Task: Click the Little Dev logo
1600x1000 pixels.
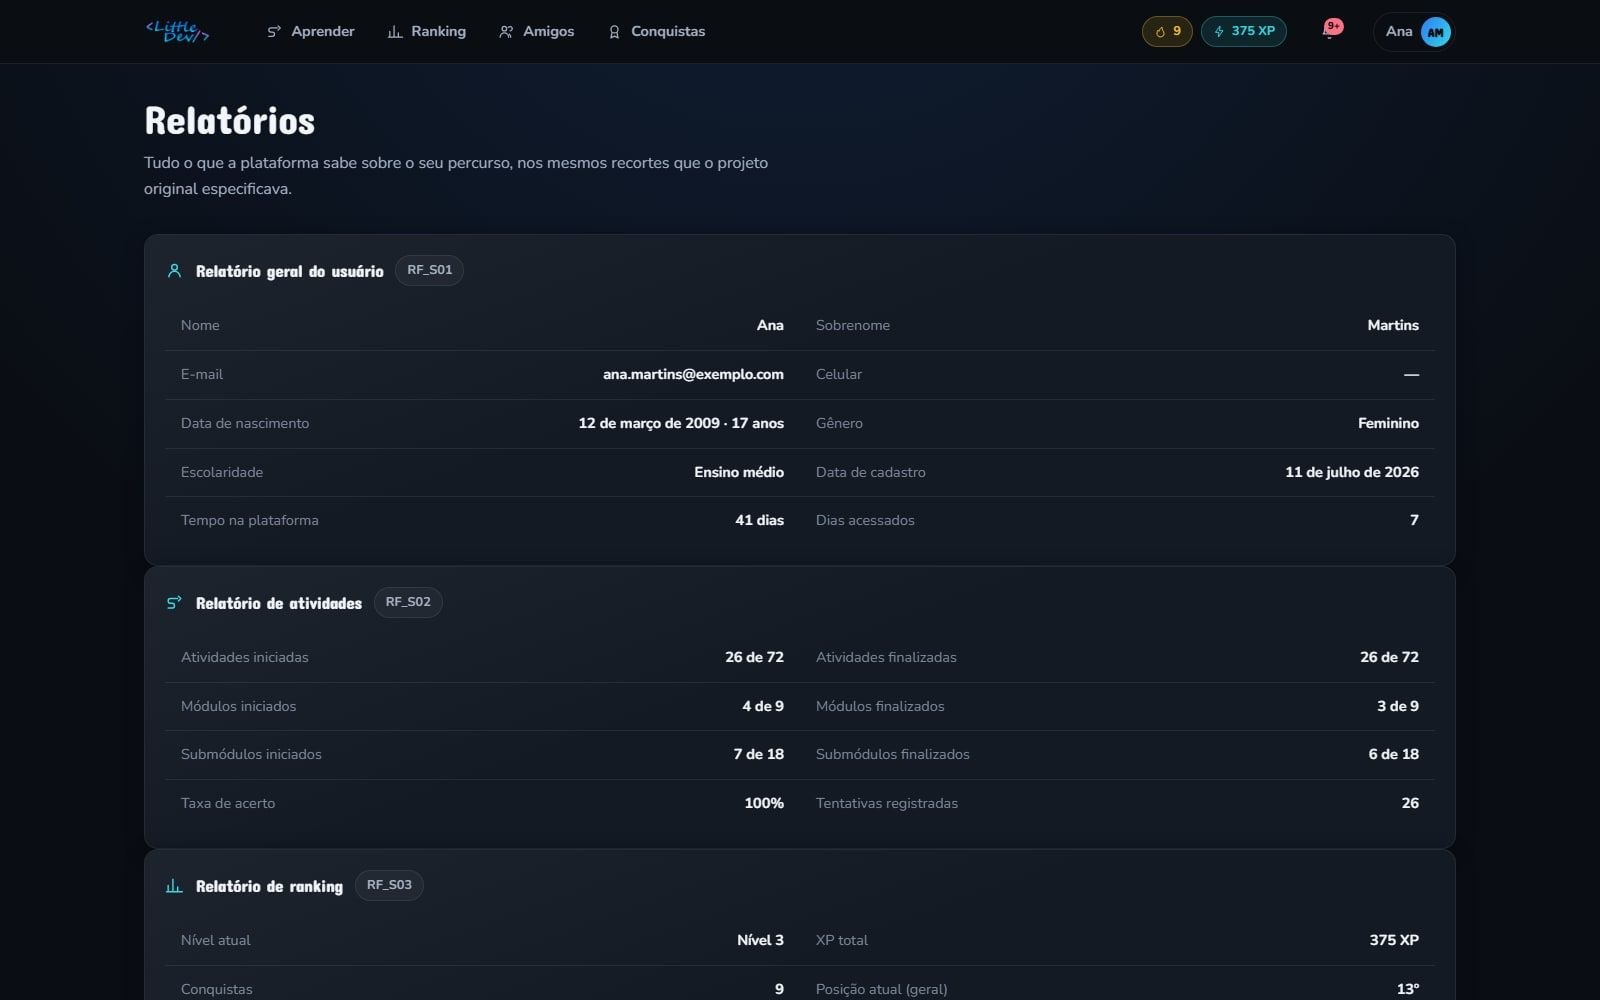Action: click(177, 31)
